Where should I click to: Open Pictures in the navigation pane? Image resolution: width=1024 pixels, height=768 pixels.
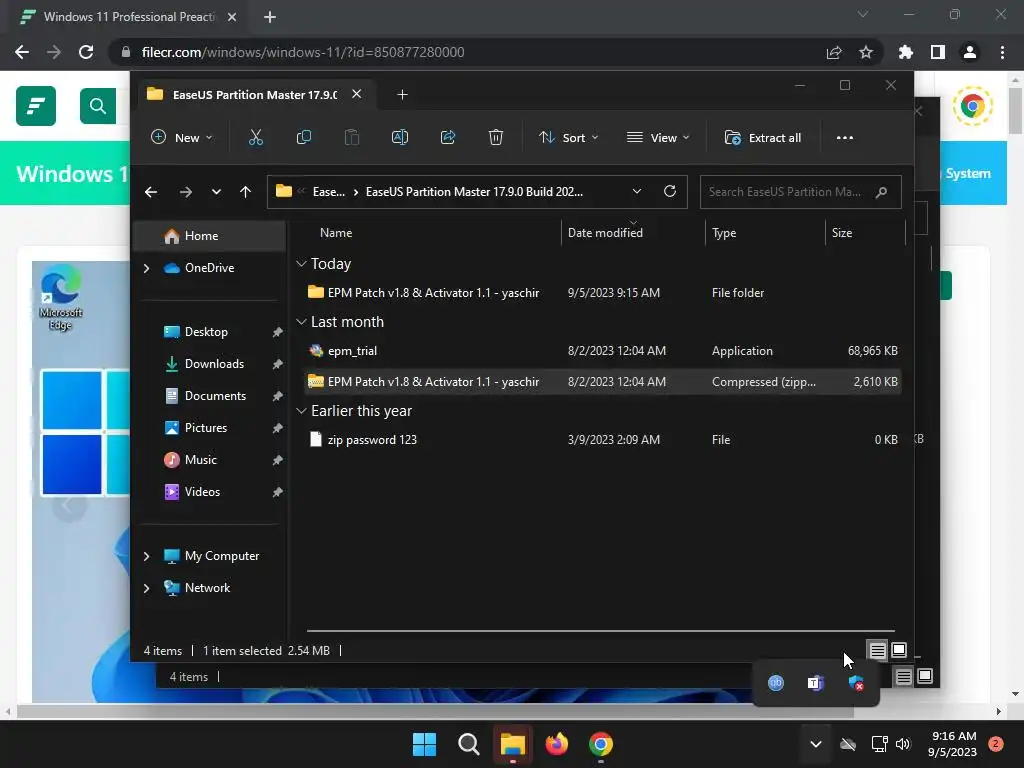coord(206,428)
